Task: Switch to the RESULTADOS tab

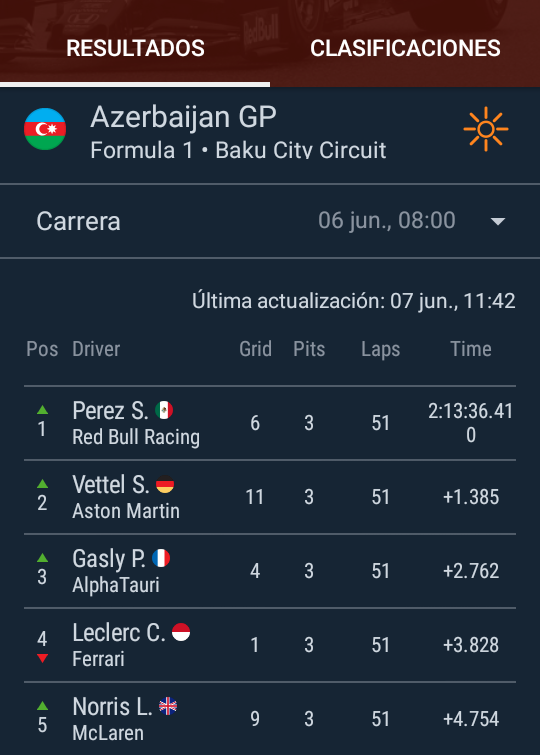Action: [135, 48]
